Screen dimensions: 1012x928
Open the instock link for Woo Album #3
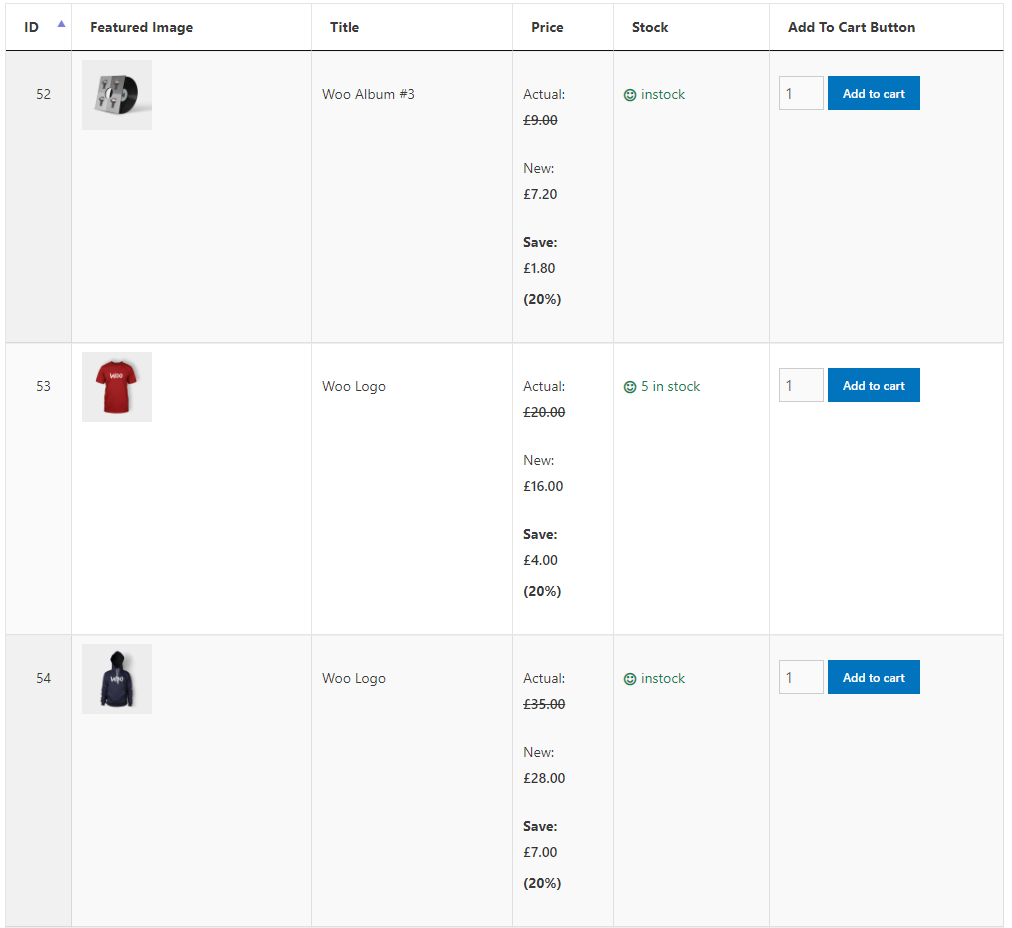(662, 94)
